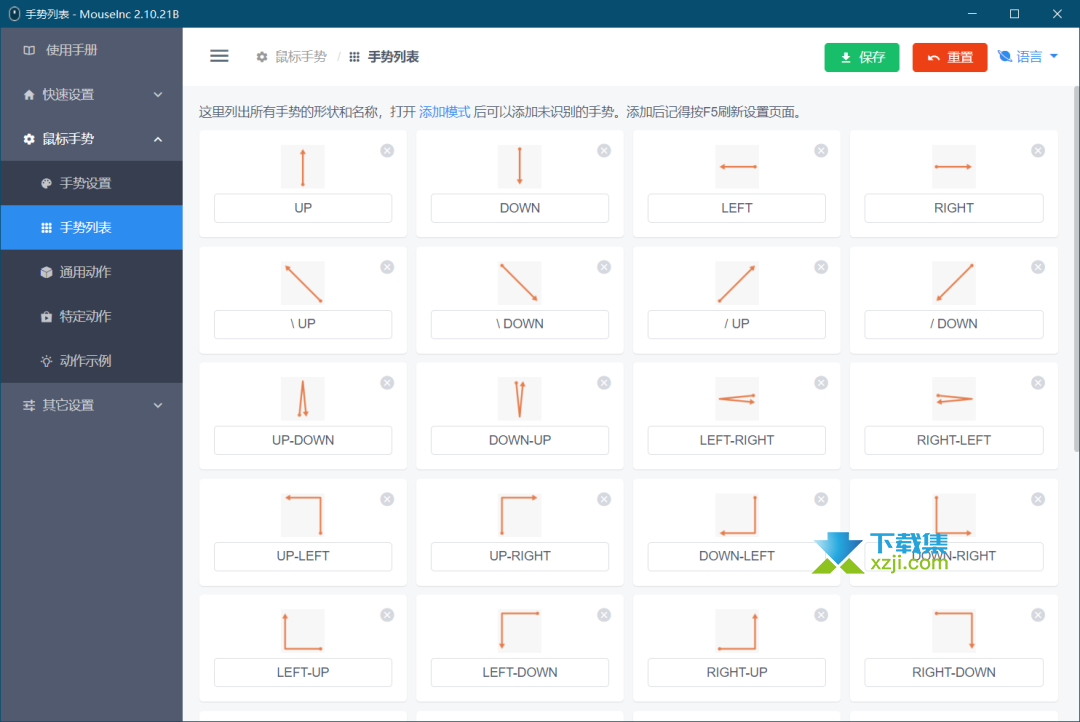Expand 其它设置 sidebar section

pos(92,405)
